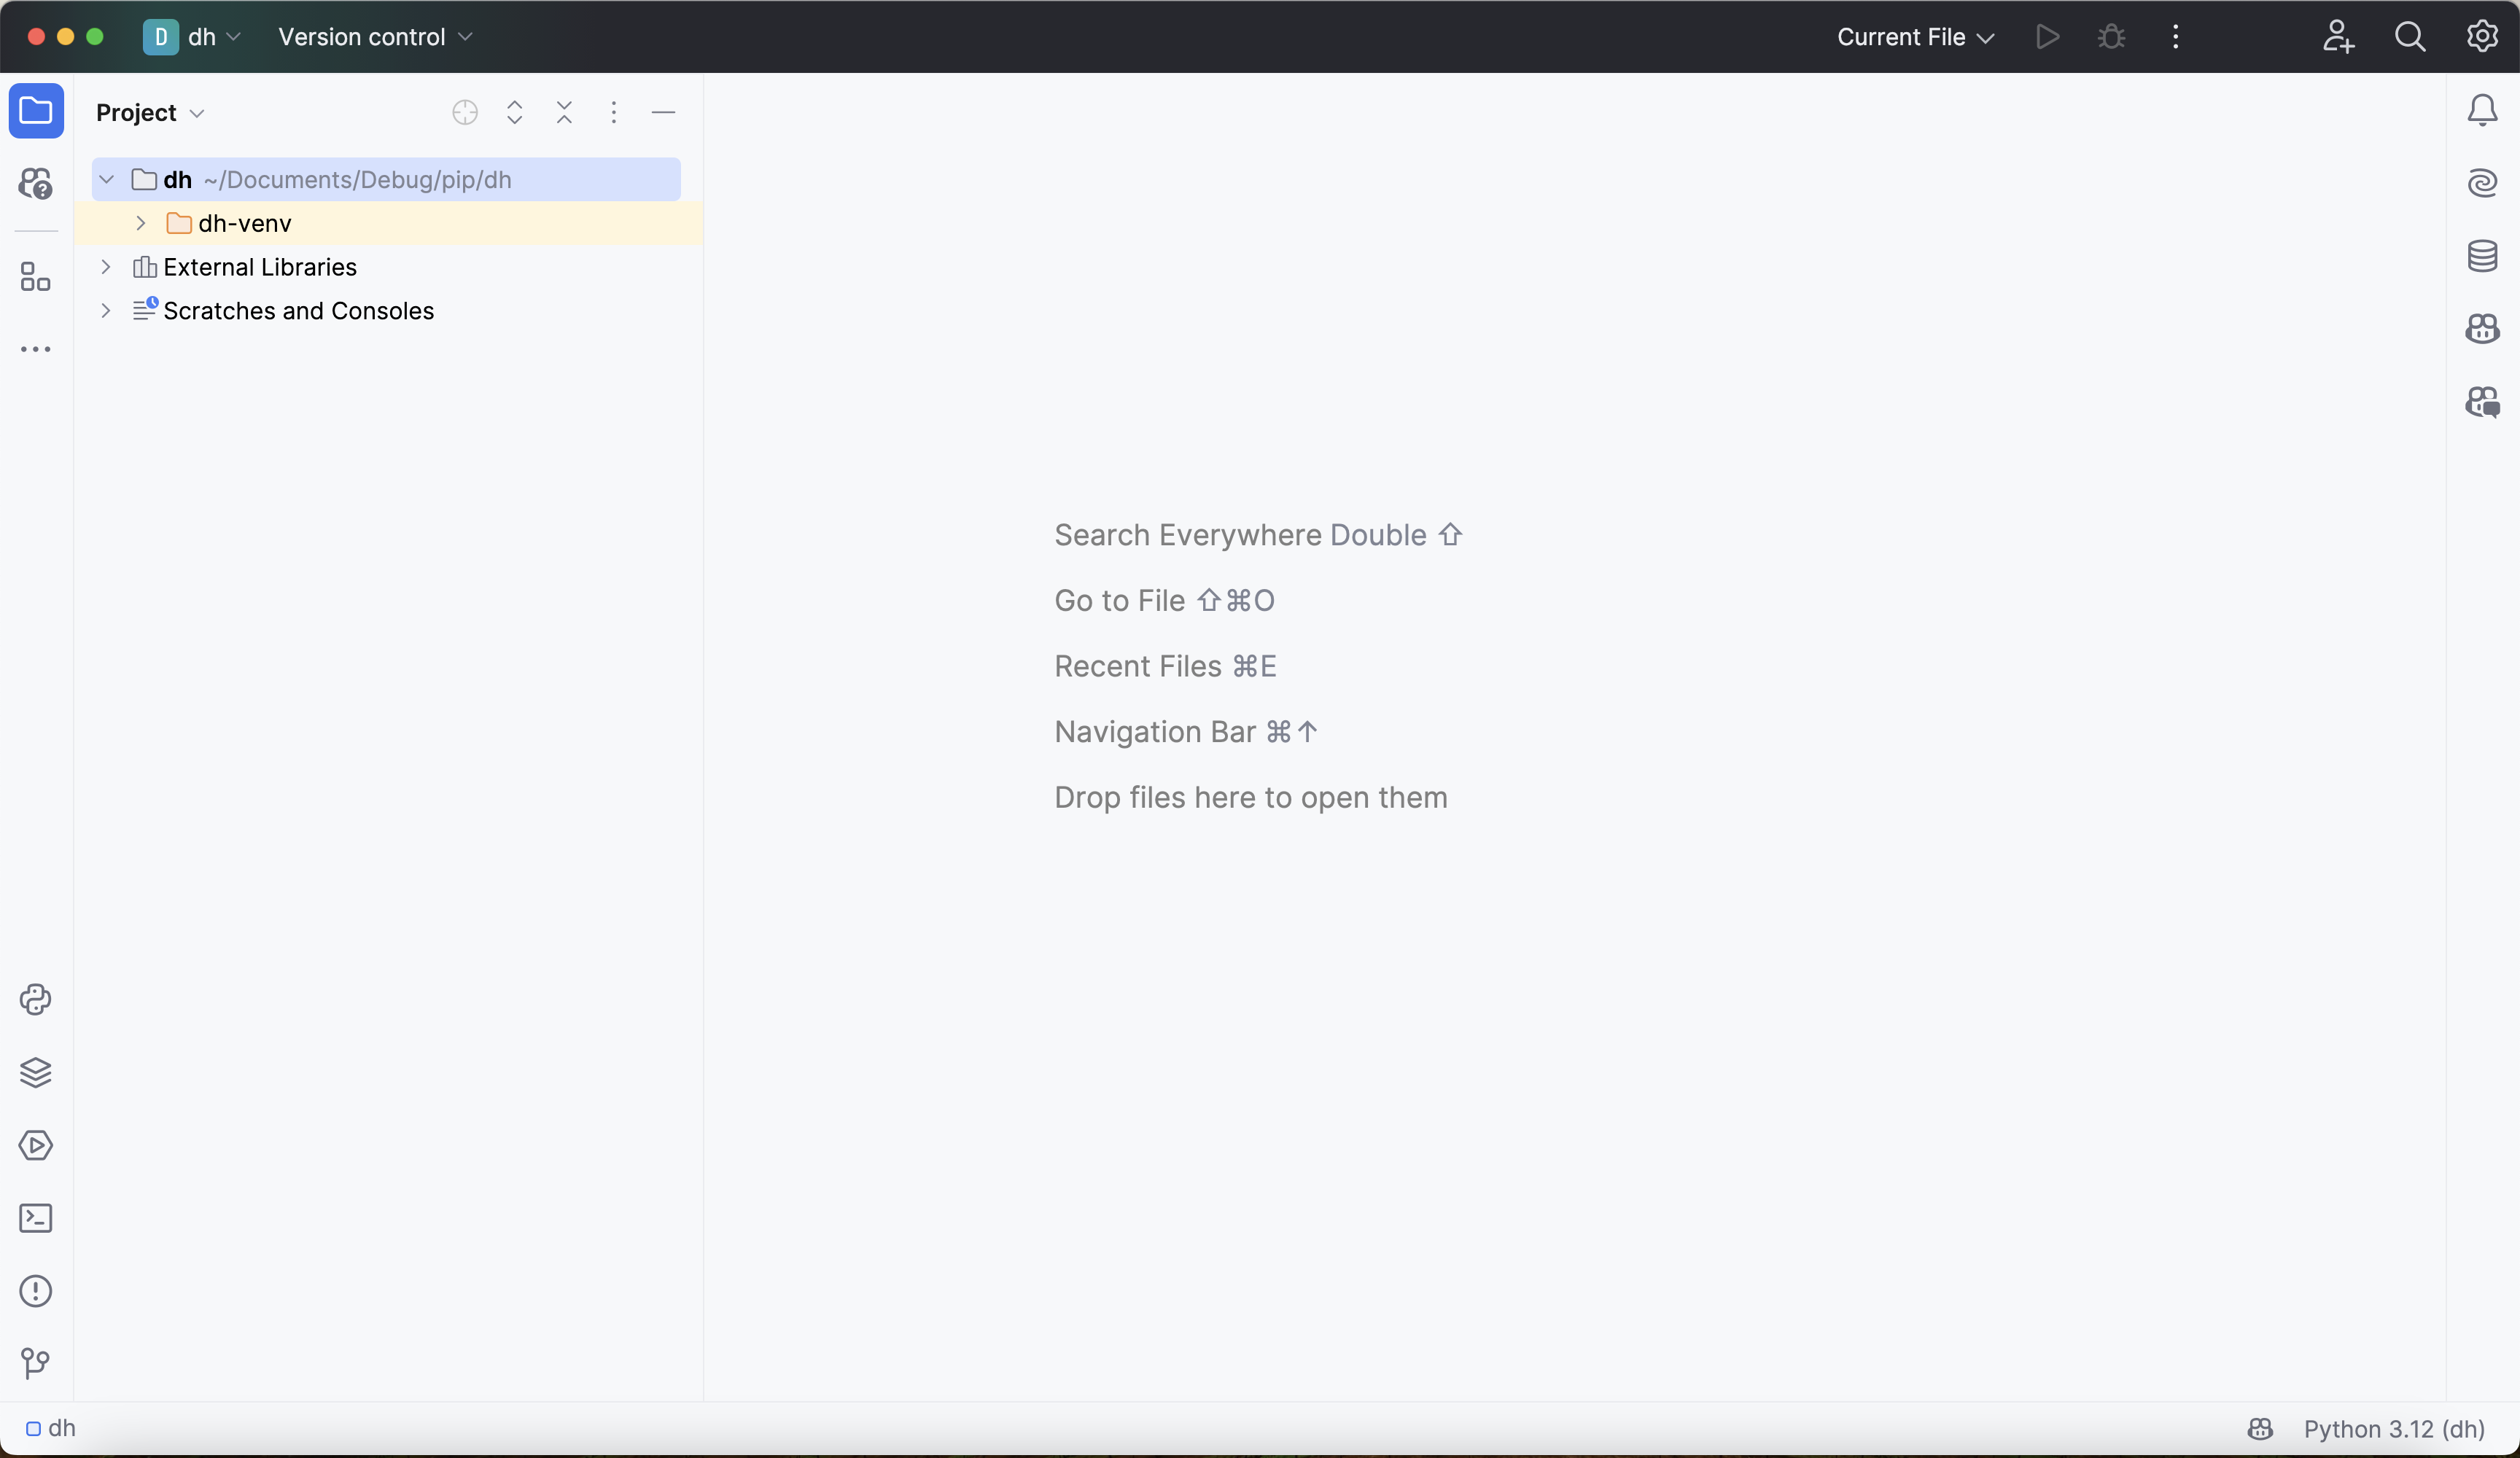Open the Version control menu
Image resolution: width=2520 pixels, height=1458 pixels.
coord(375,37)
